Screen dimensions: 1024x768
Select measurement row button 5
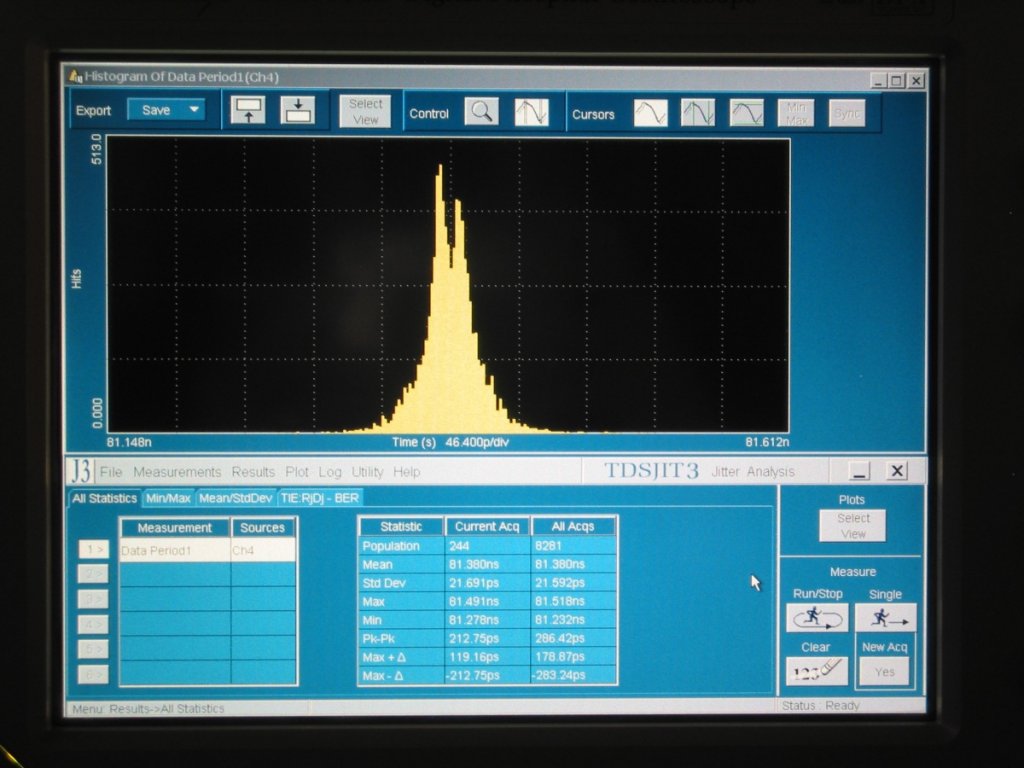coord(93,649)
